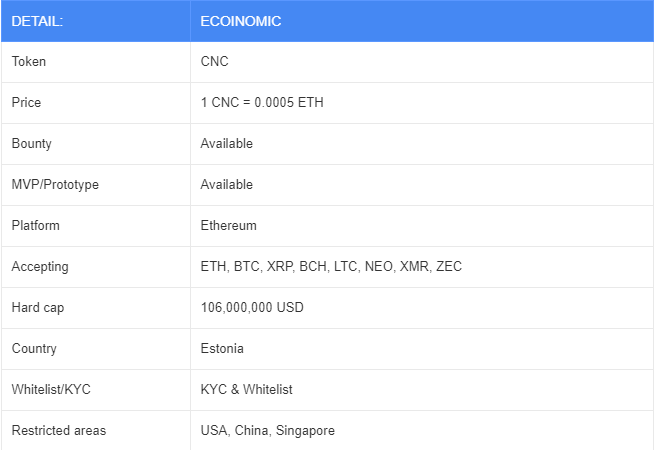
Task: Click the 1 CNC = 0.0005 ETH text
Action: click(262, 103)
